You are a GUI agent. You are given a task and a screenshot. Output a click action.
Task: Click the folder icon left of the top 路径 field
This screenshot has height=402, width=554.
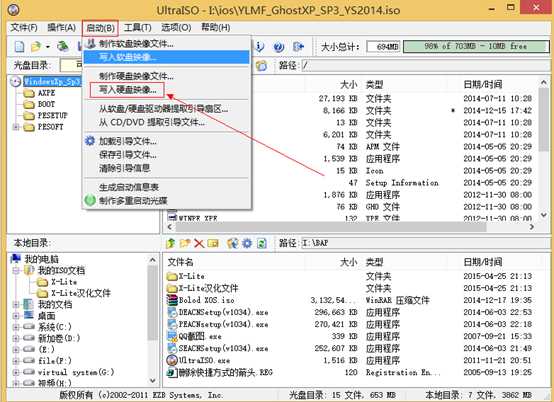261,66
